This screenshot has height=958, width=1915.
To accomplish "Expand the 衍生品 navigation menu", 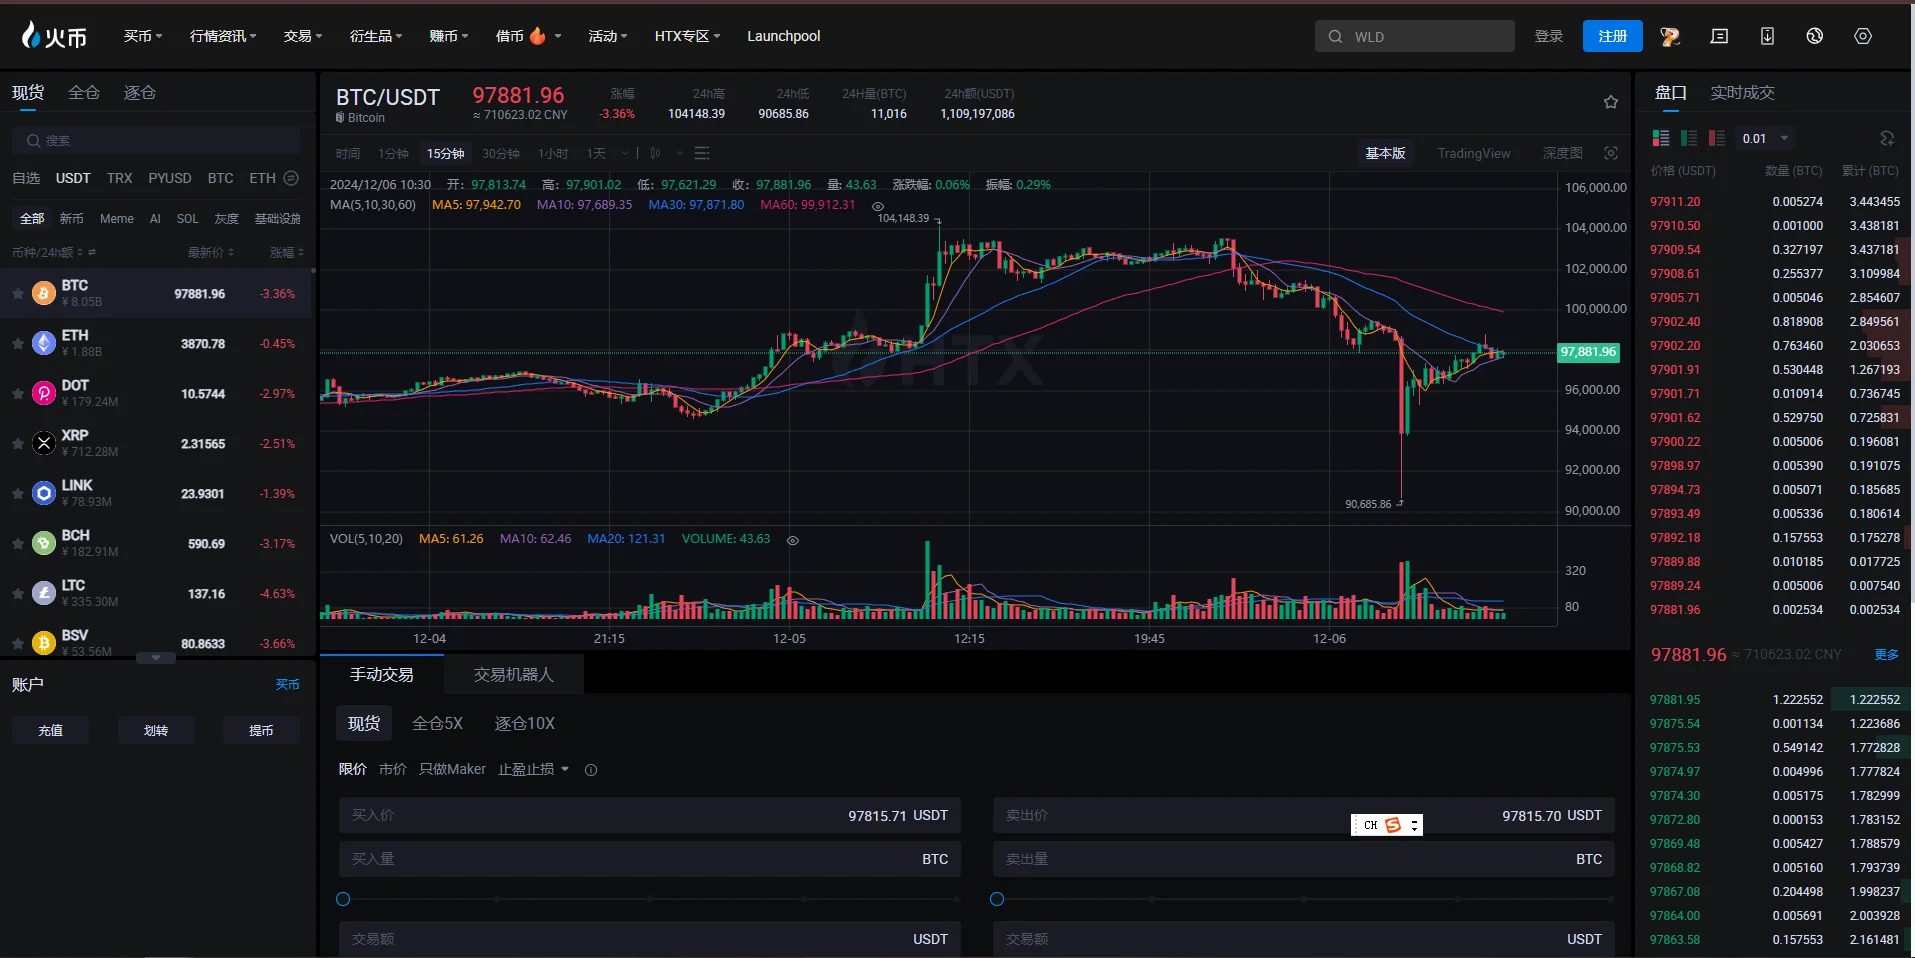I will point(376,36).
